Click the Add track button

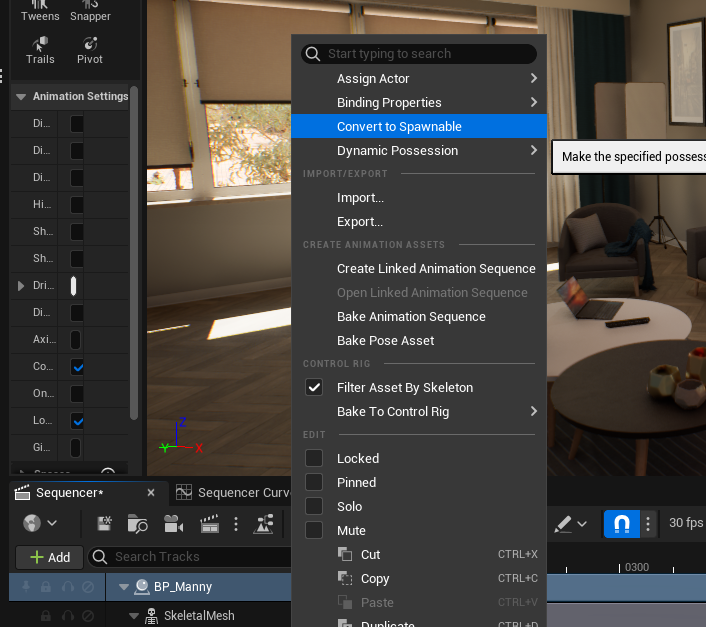point(50,557)
